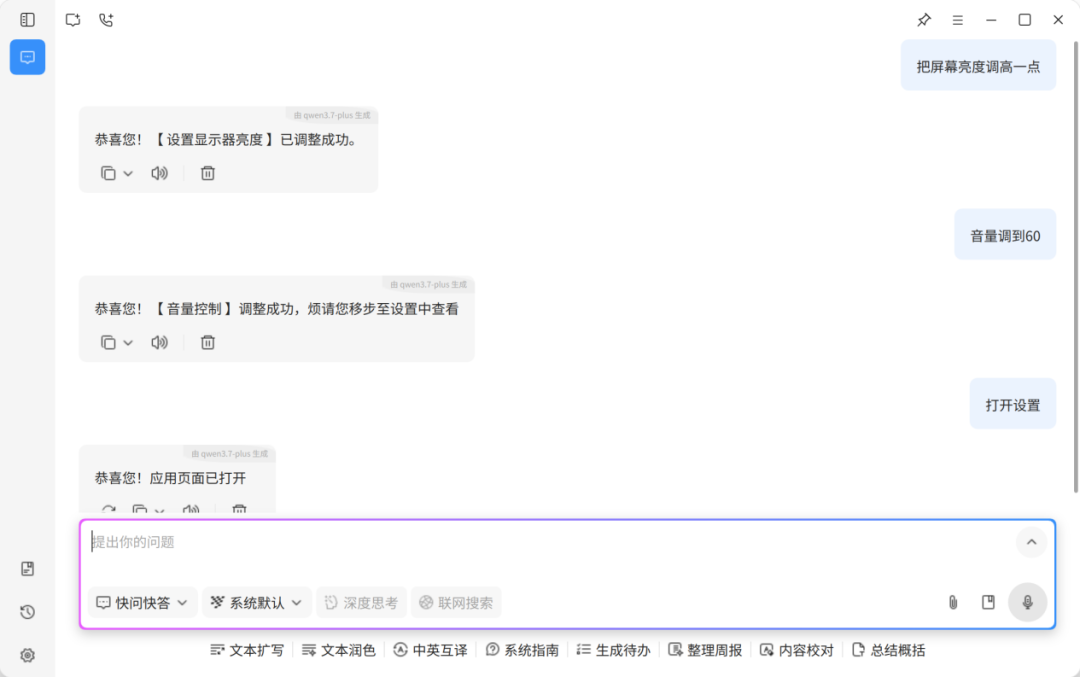Read aloud the volume control reply
Screen dimensions: 1080x677
point(159,342)
